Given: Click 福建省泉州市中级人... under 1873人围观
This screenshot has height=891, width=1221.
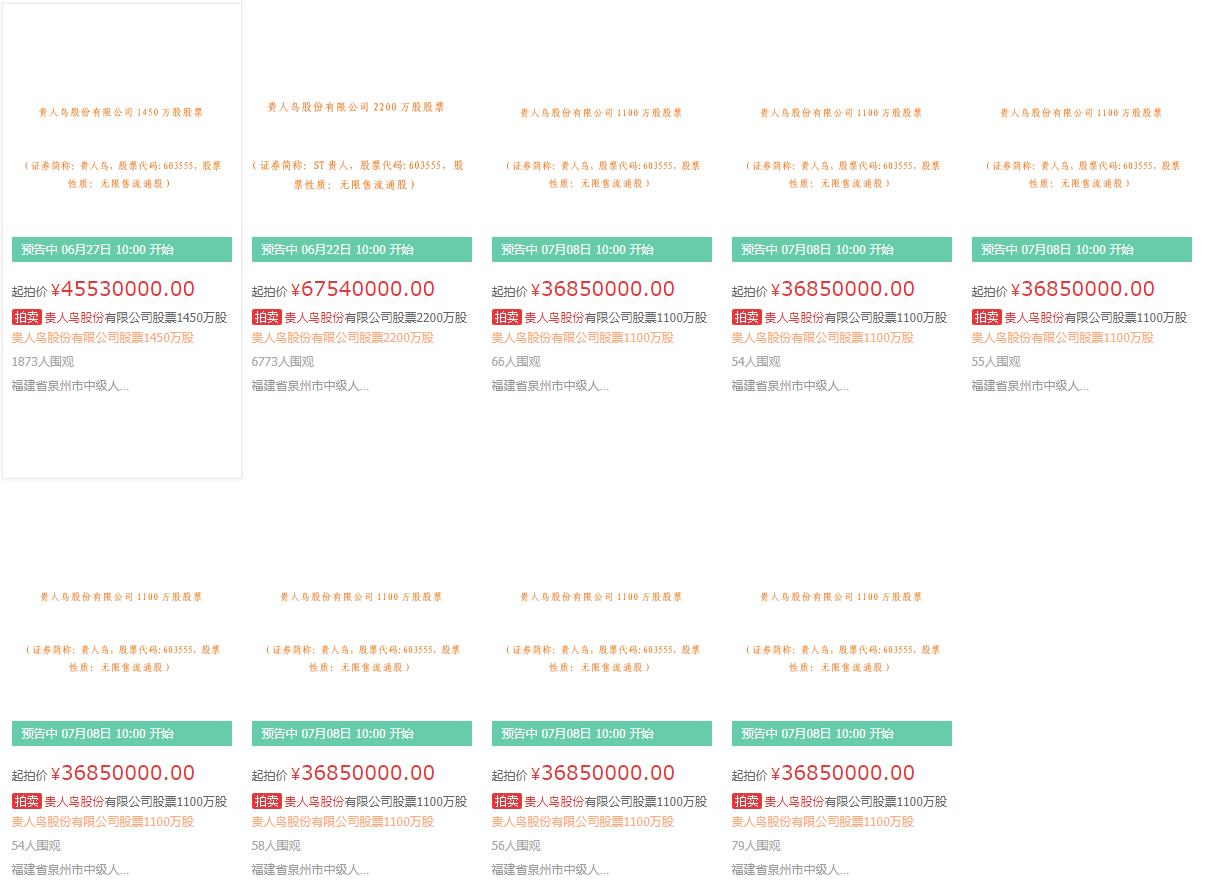Looking at the screenshot, I should (71, 386).
